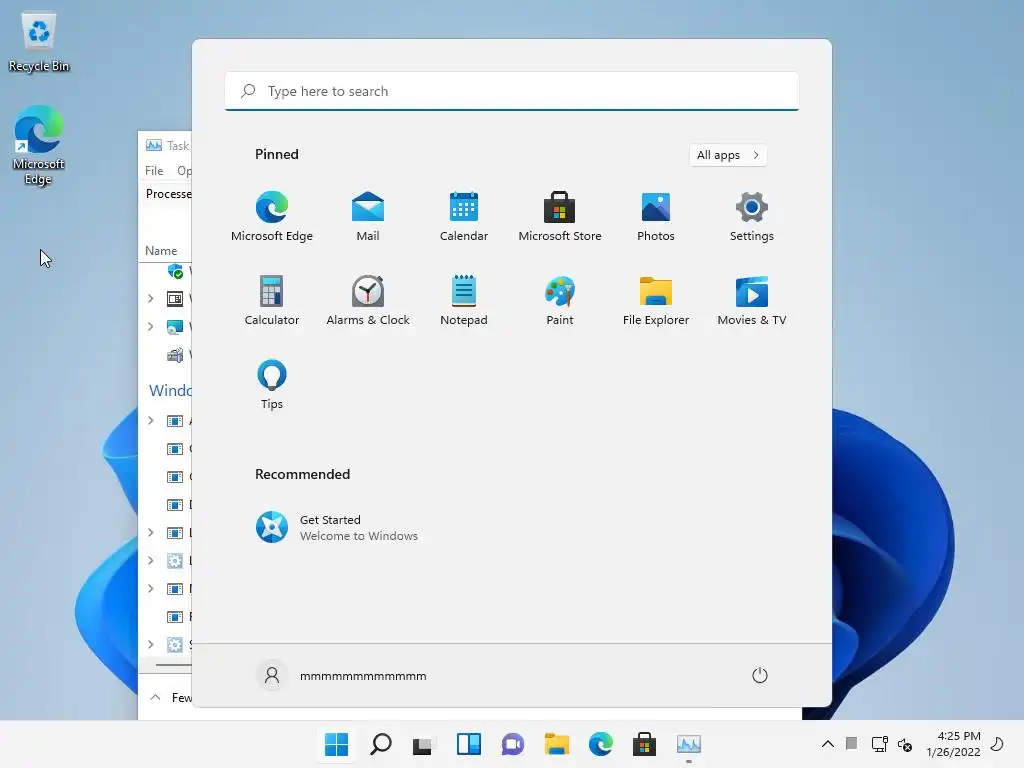Expand first row under Windows processes heading

(151, 421)
